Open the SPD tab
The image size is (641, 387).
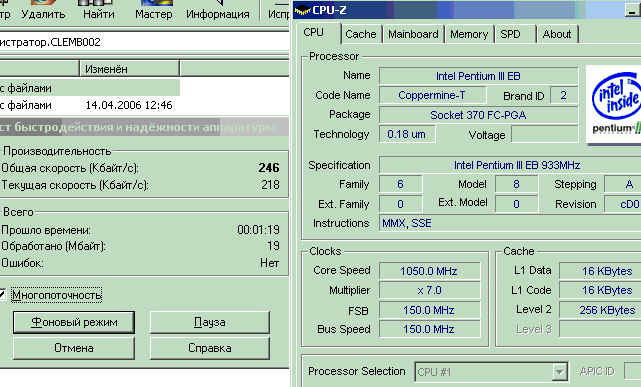[x=515, y=34]
